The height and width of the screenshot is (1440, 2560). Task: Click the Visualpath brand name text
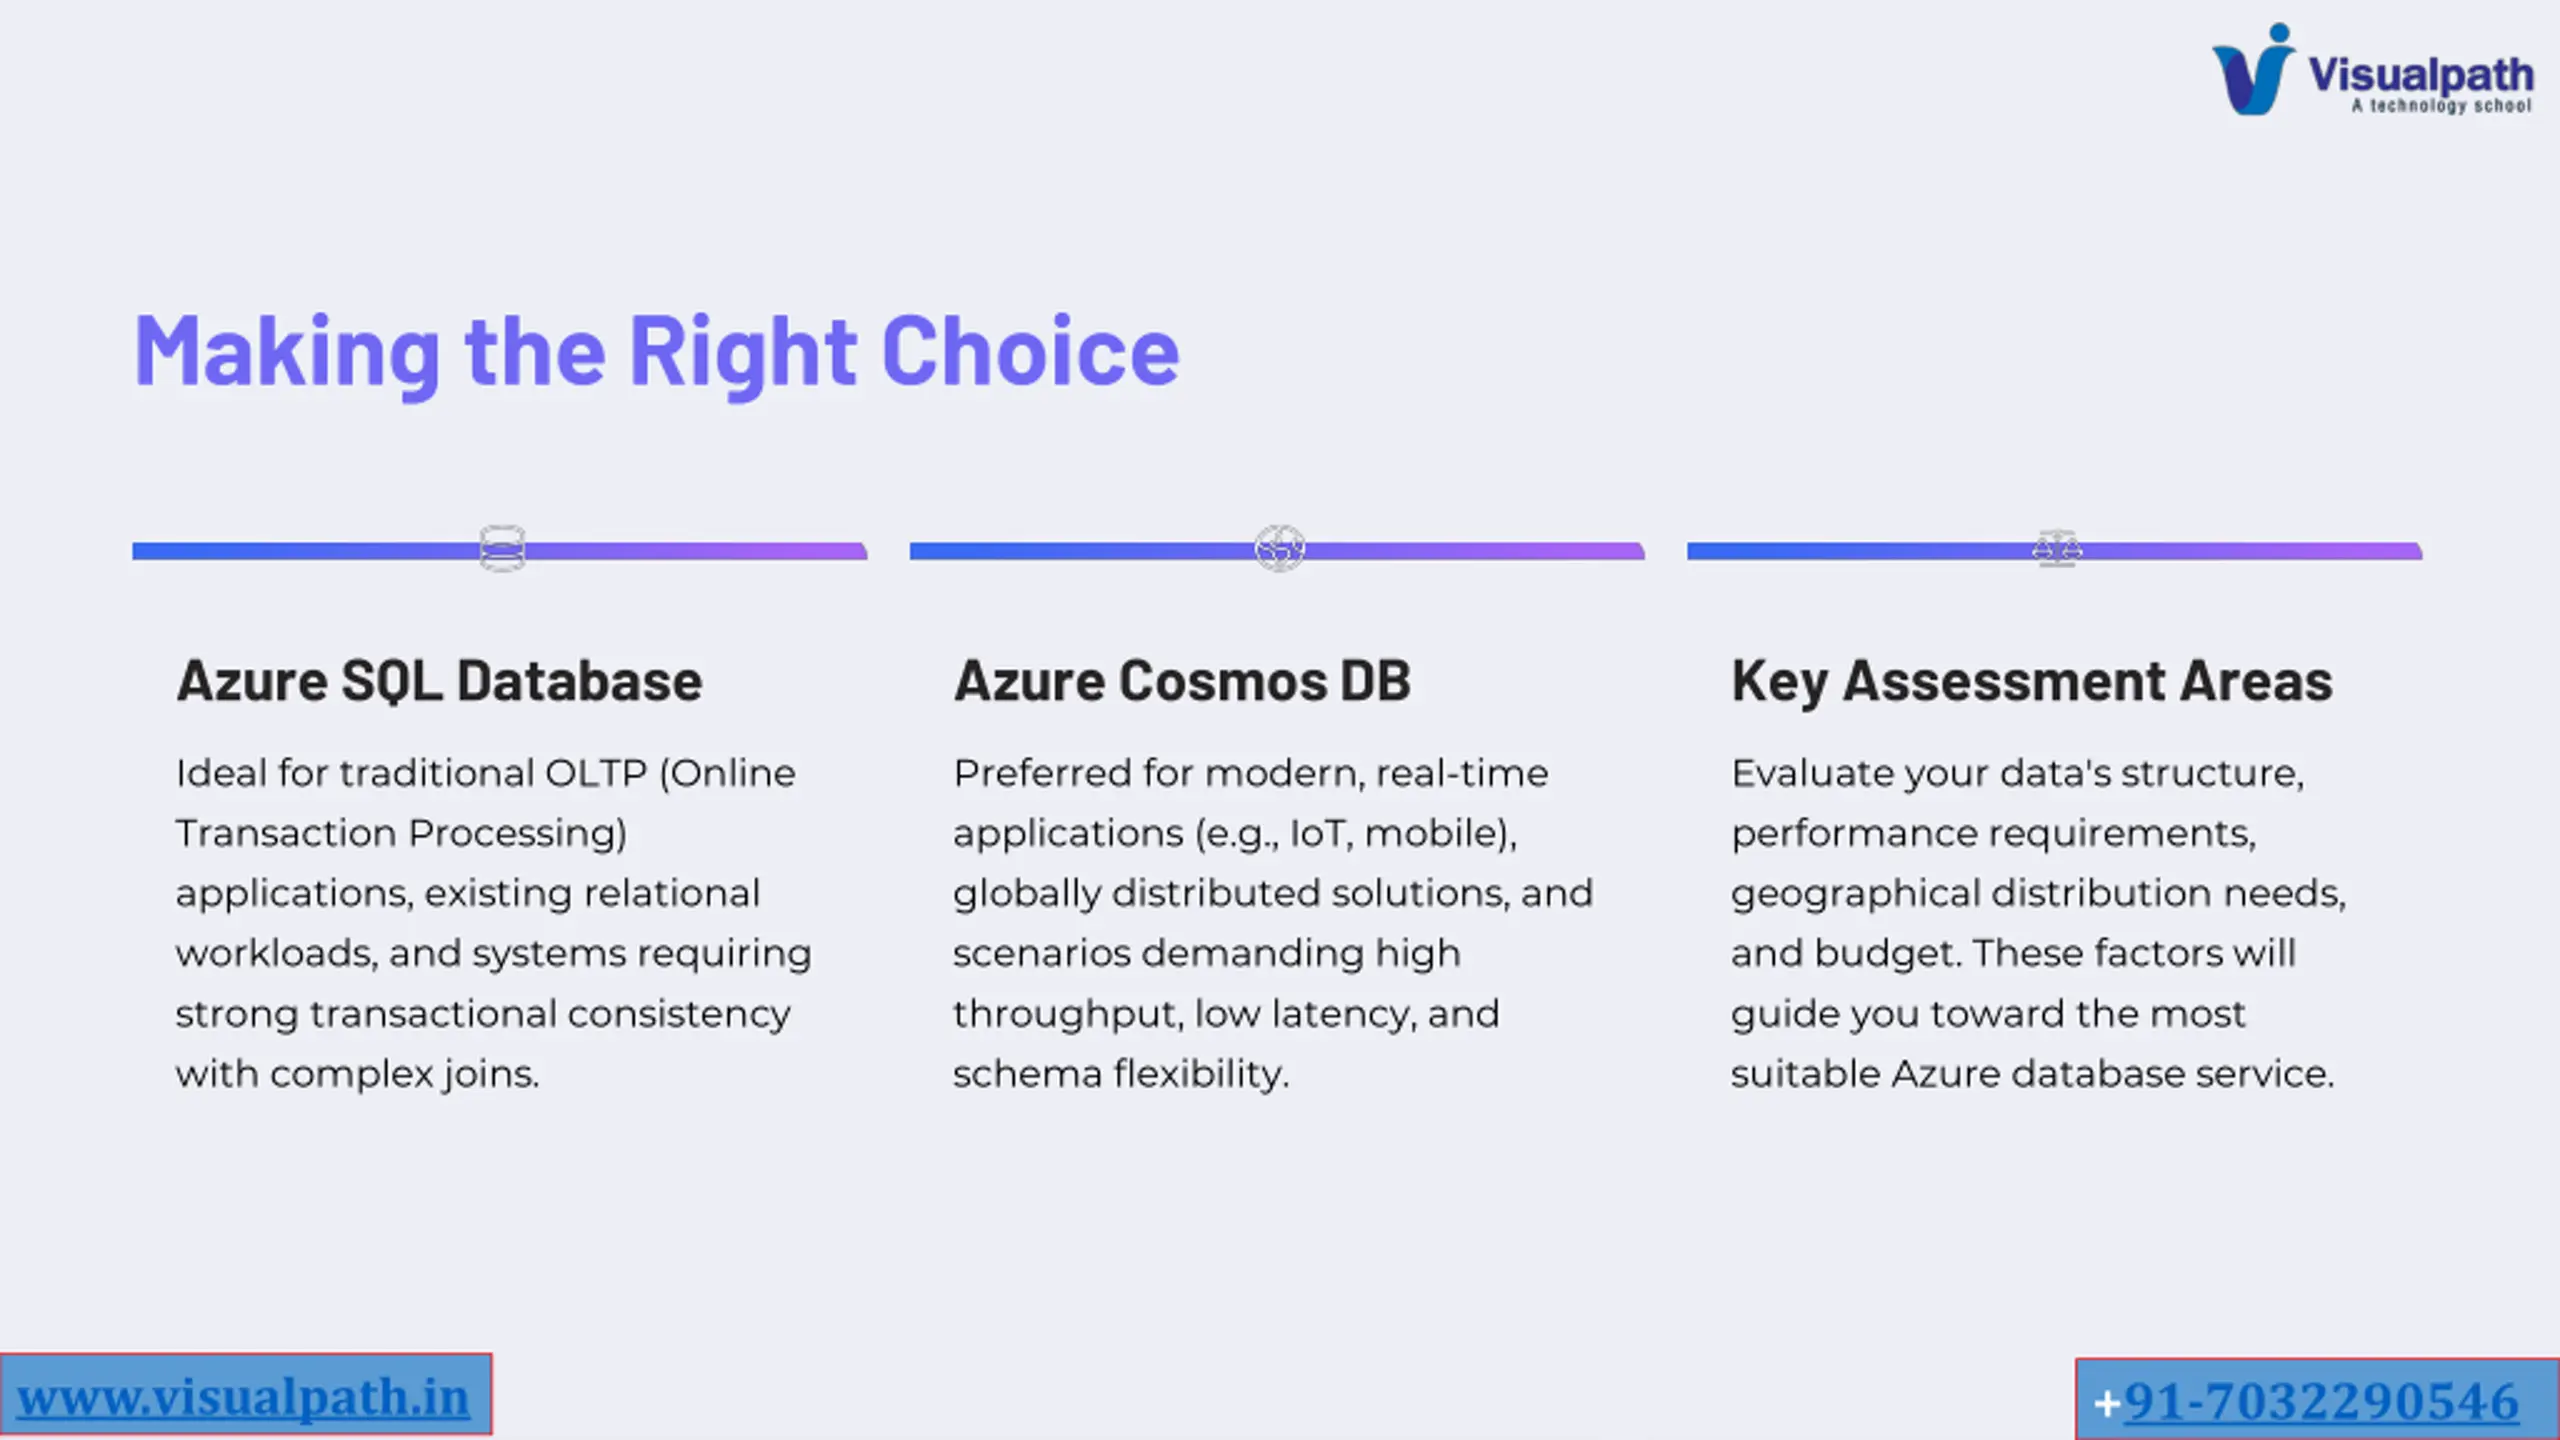2421,74
